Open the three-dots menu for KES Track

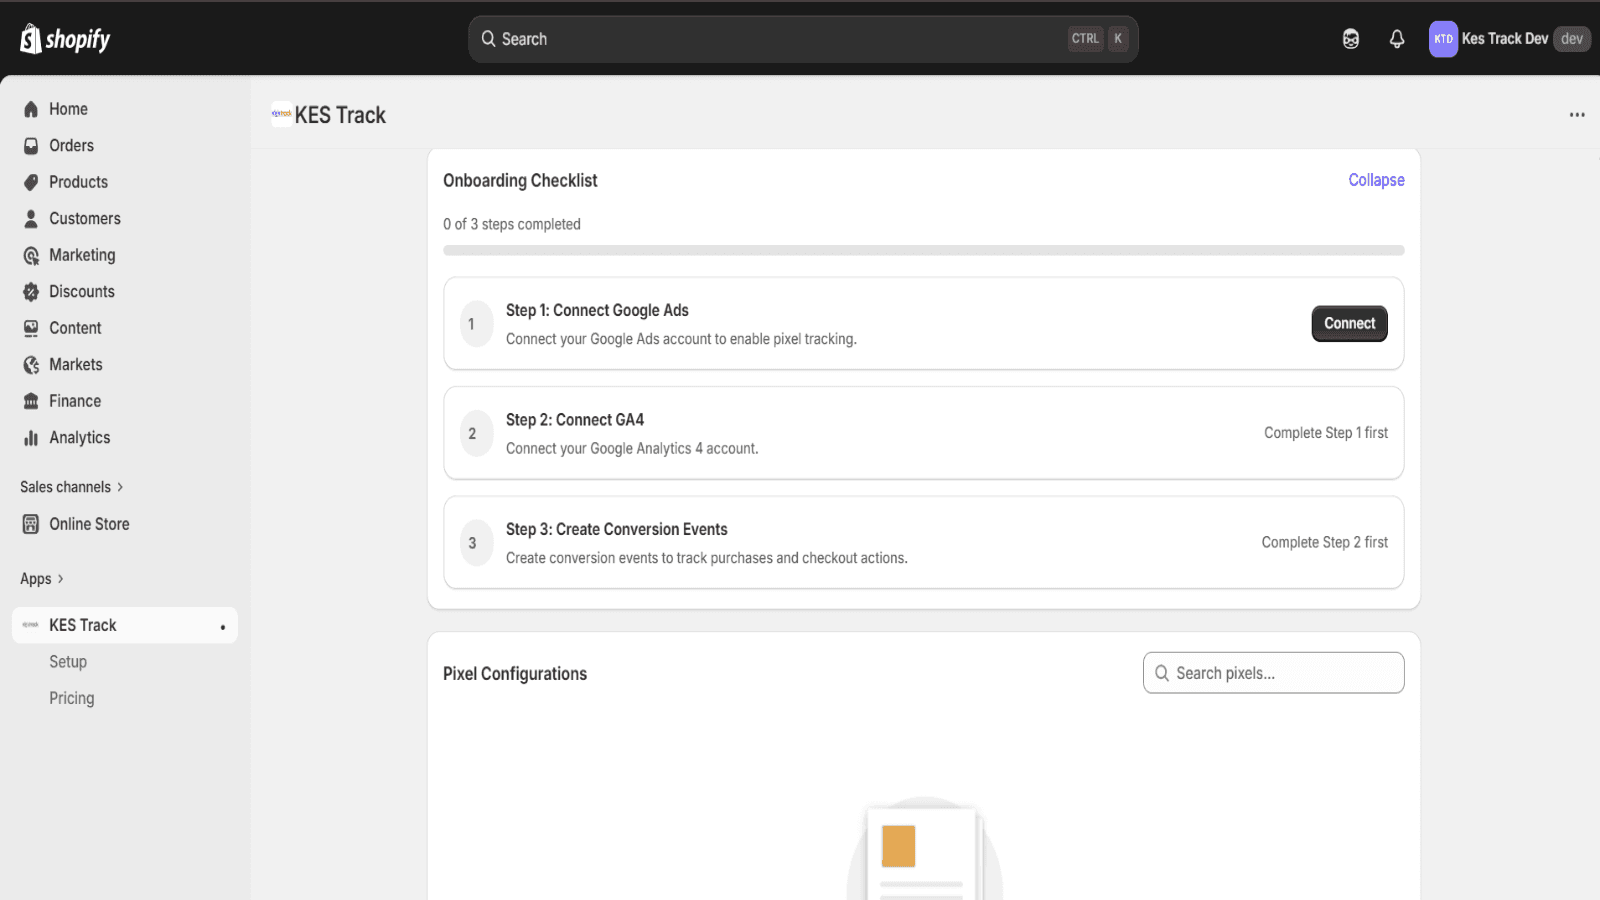pos(1577,115)
